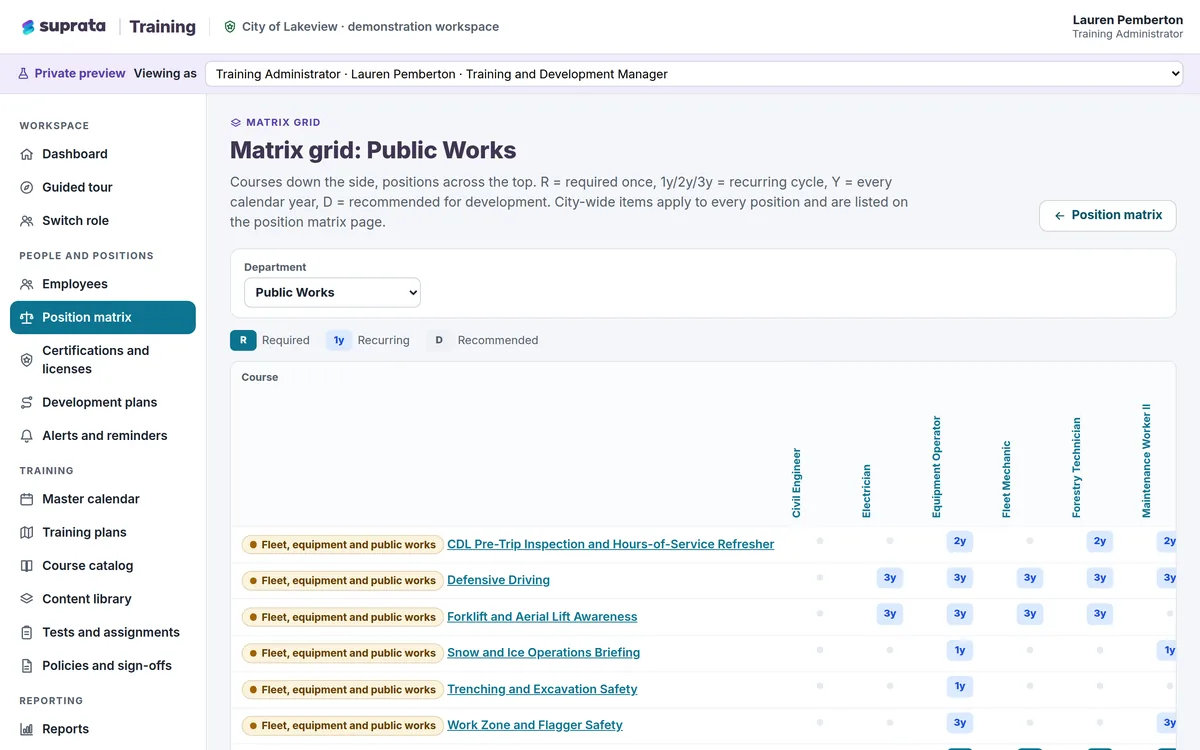Go back using the Position matrix button
Screen dimensions: 1200x750
click(1108, 215)
